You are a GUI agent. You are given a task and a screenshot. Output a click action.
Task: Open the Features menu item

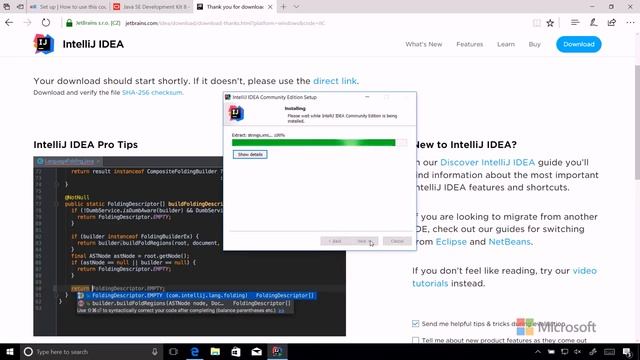coord(469,44)
